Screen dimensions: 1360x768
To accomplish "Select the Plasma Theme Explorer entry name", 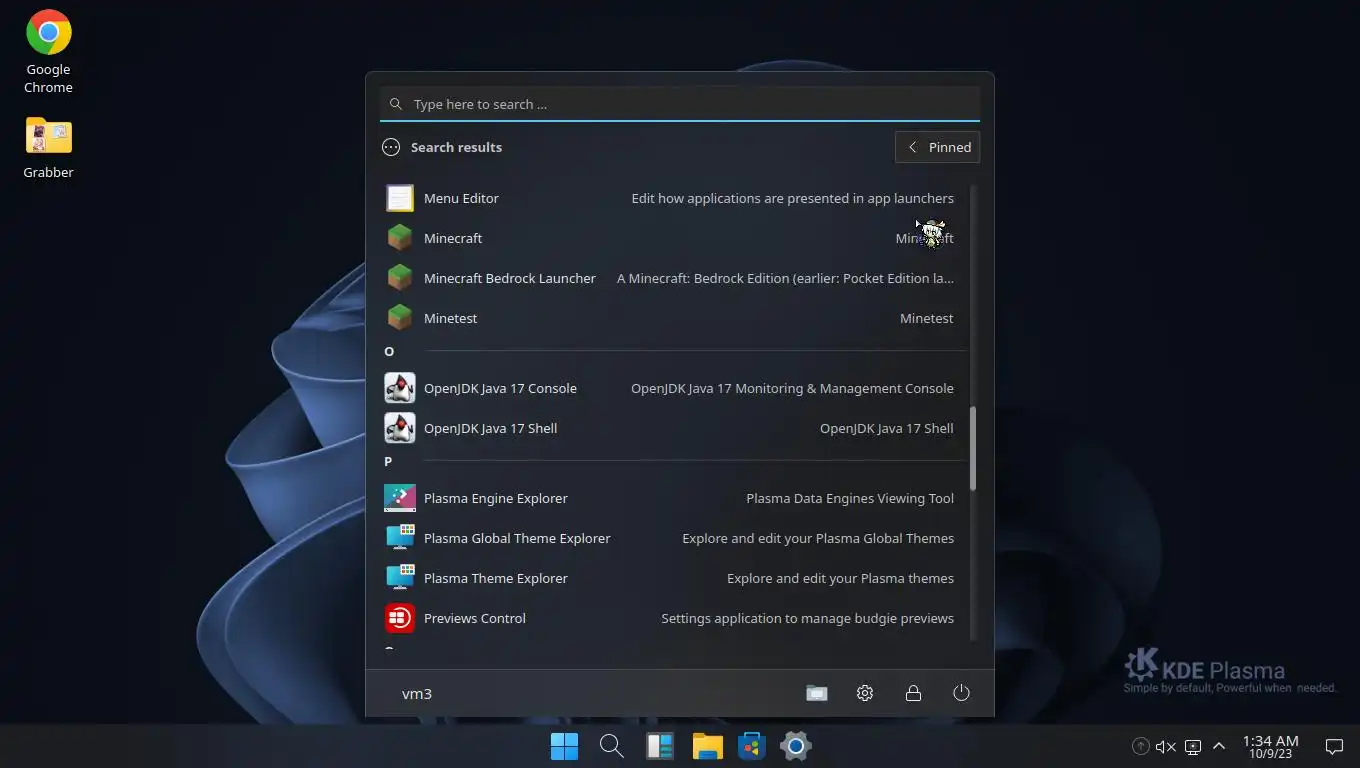I will point(496,578).
